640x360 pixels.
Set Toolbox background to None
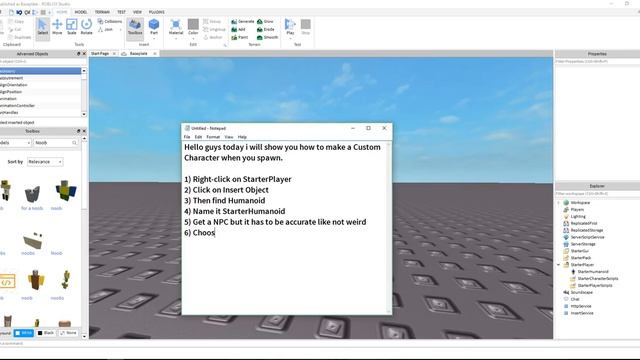68,333
